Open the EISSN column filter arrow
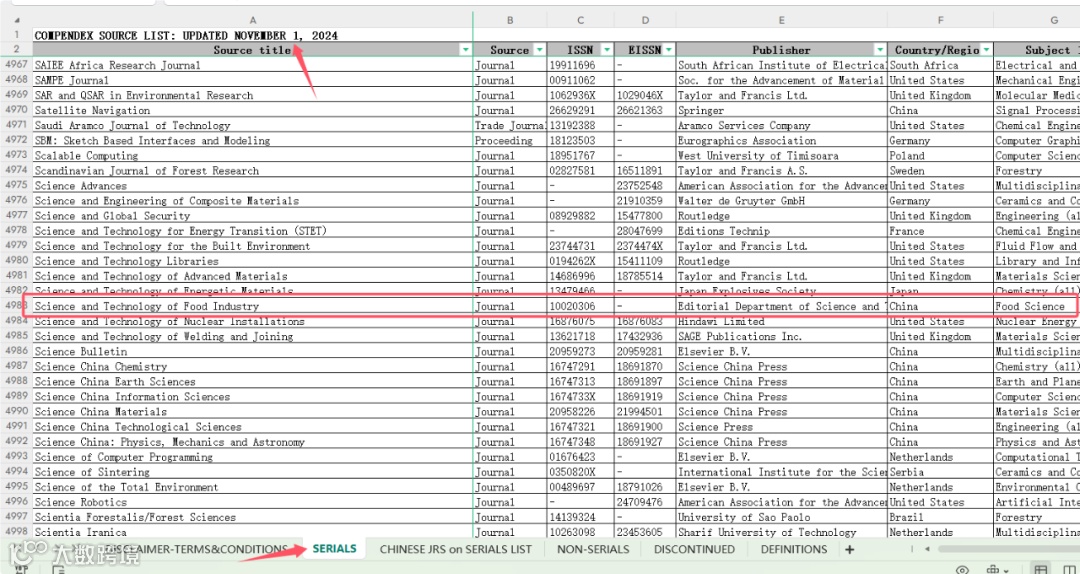The image size is (1080, 574). 669,50
